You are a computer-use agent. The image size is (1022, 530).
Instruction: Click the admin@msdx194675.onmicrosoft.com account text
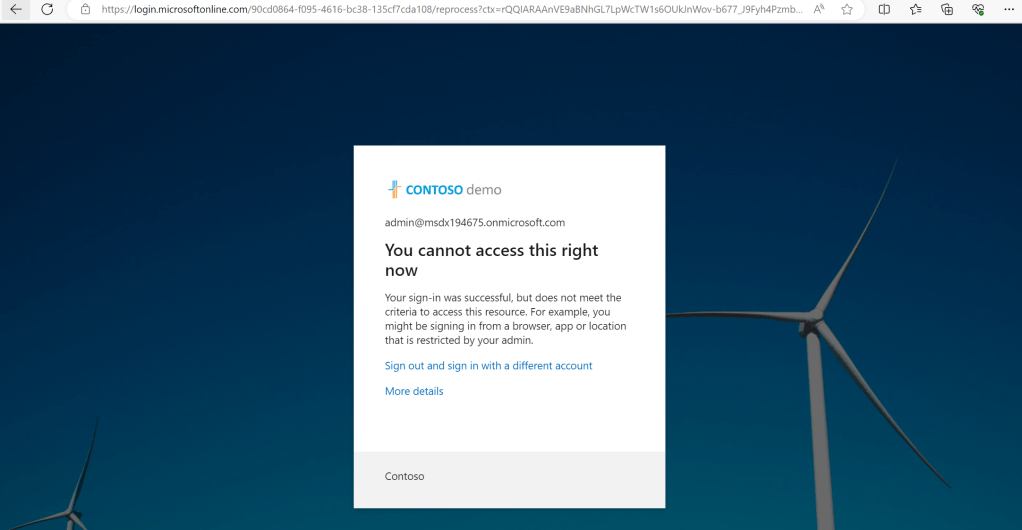click(475, 223)
